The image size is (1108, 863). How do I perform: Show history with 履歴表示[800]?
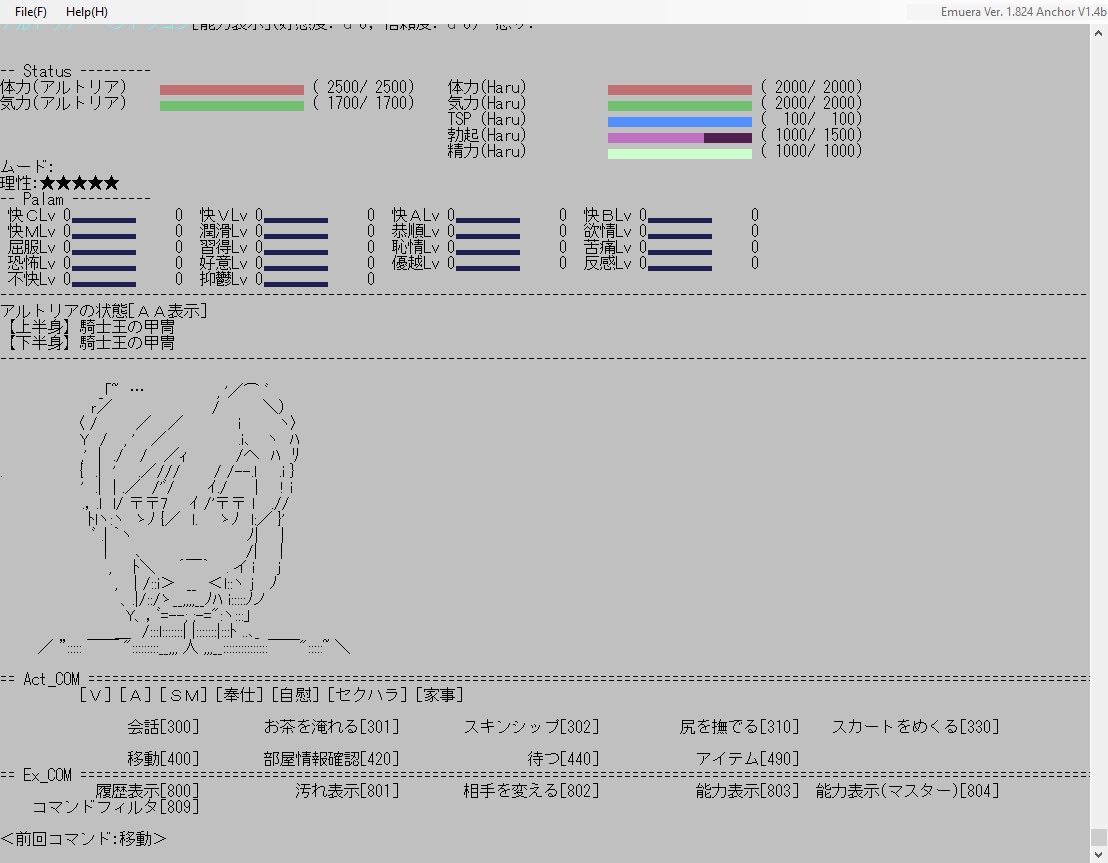click(147, 791)
